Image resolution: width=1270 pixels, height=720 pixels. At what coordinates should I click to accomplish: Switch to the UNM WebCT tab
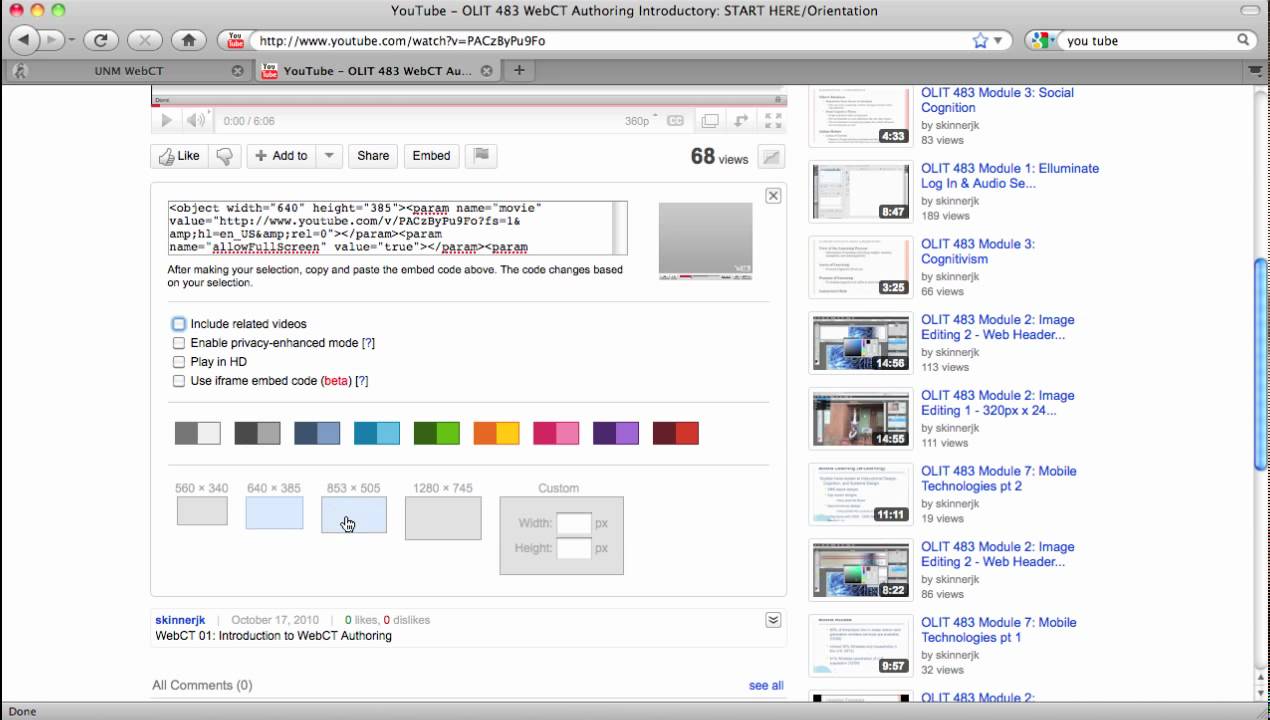127,71
